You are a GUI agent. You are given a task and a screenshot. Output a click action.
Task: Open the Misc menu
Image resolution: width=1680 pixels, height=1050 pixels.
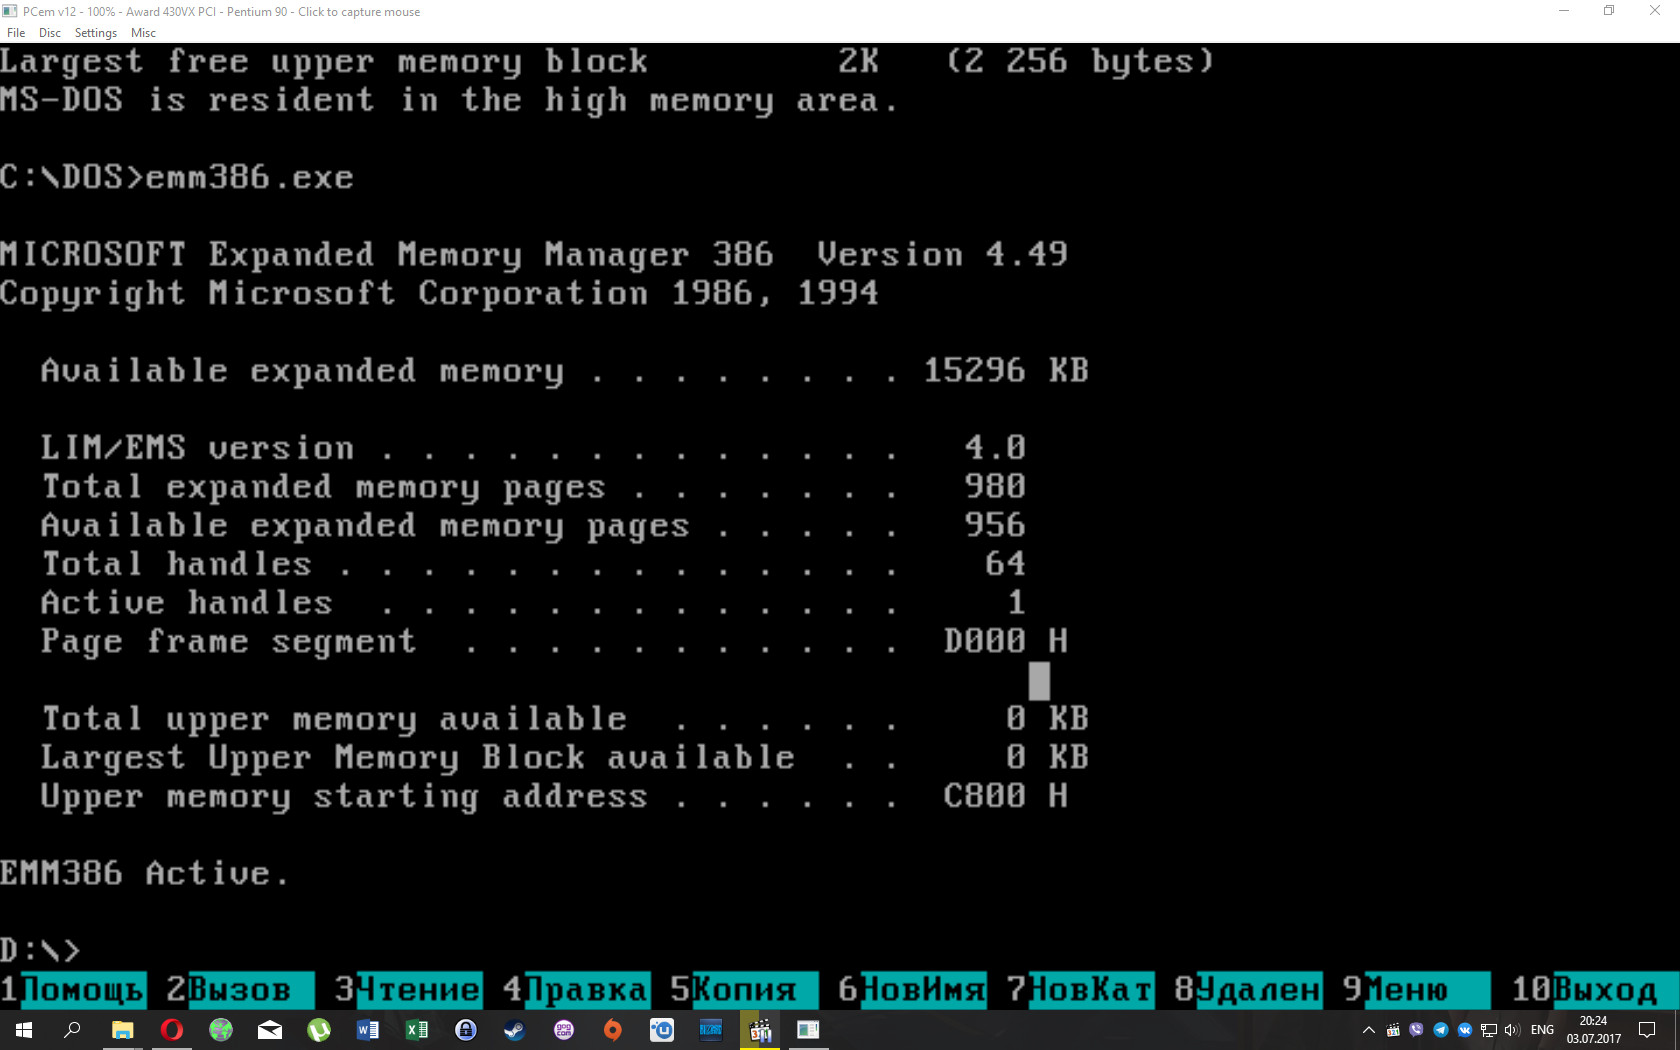144,33
